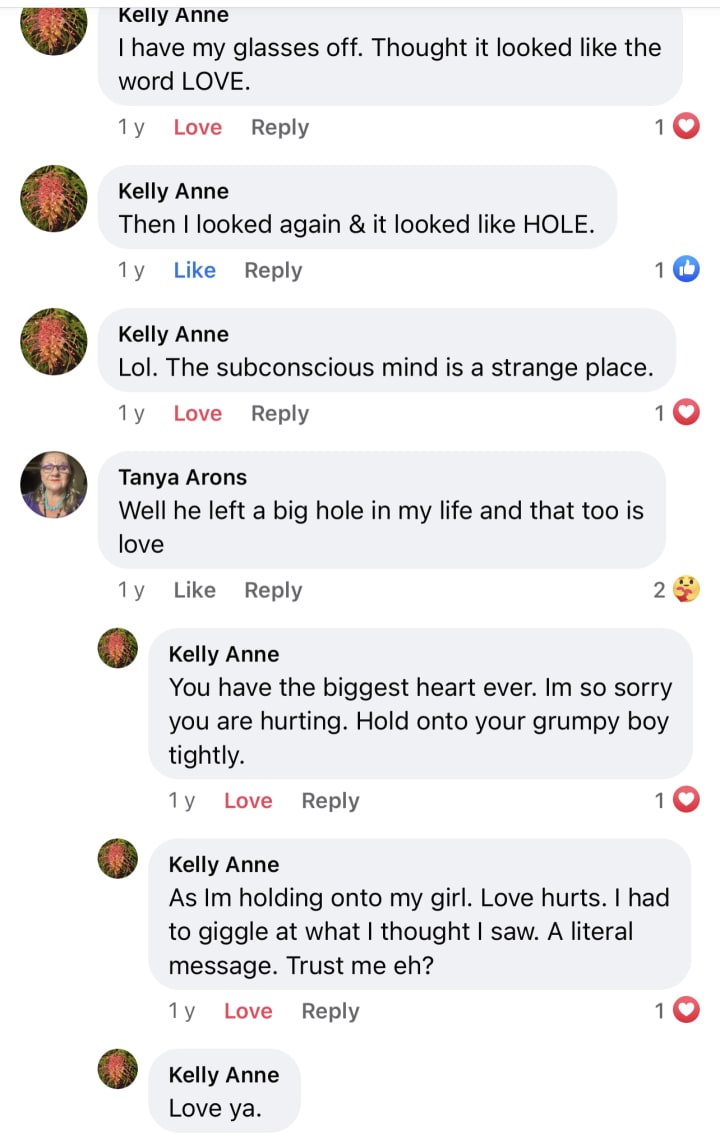Open care reaction on Tanya Arons' comment
The height and width of the screenshot is (1134, 720).
686,590
